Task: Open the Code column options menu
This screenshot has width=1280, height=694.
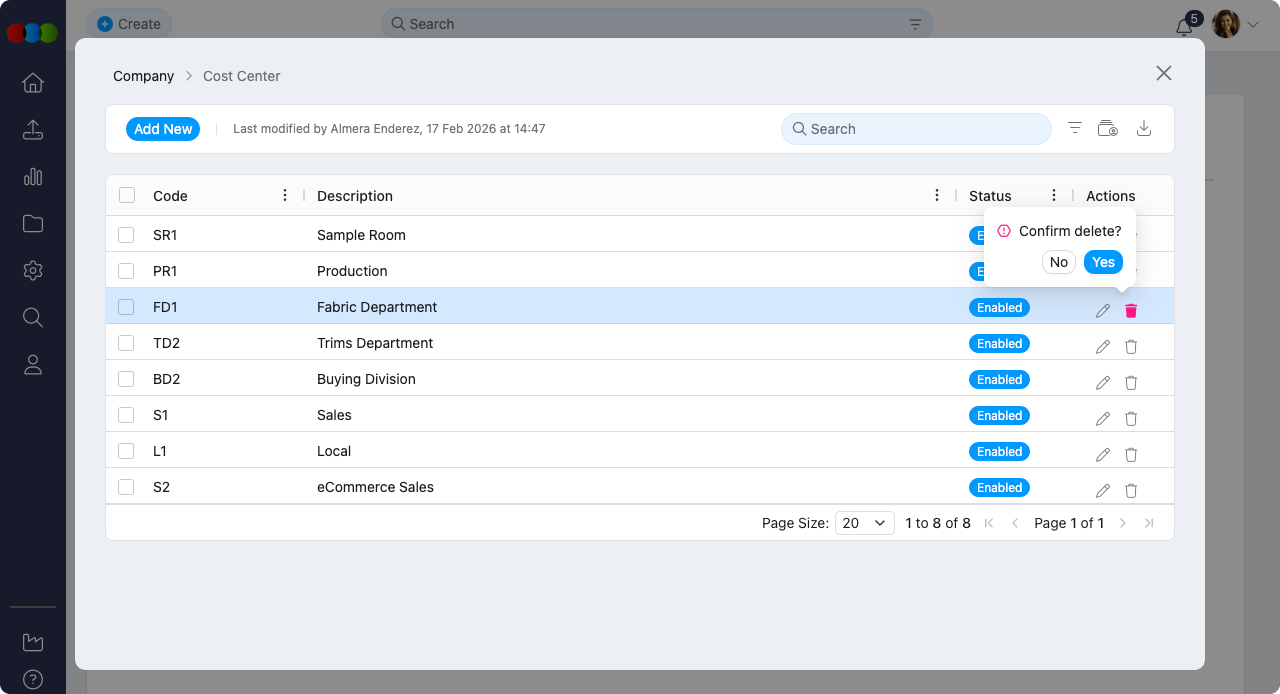Action: pyautogui.click(x=285, y=195)
